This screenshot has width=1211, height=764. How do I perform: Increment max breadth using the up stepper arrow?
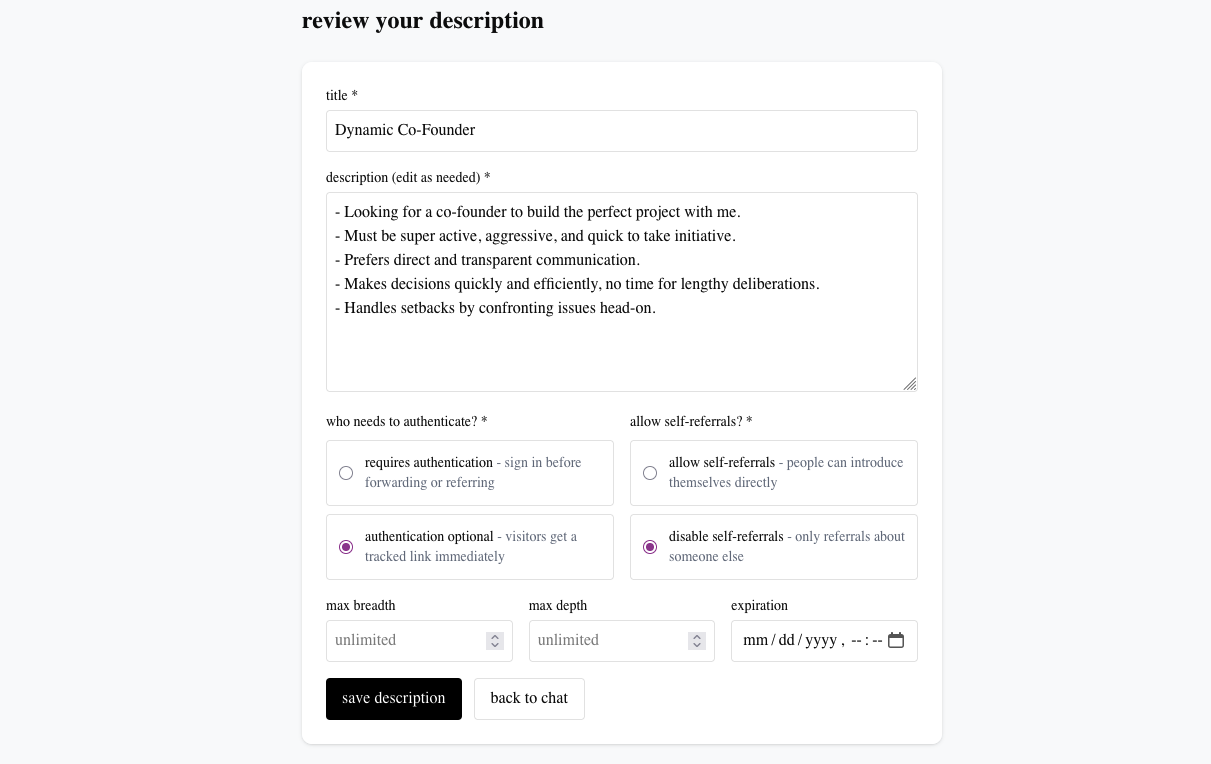[495, 636]
